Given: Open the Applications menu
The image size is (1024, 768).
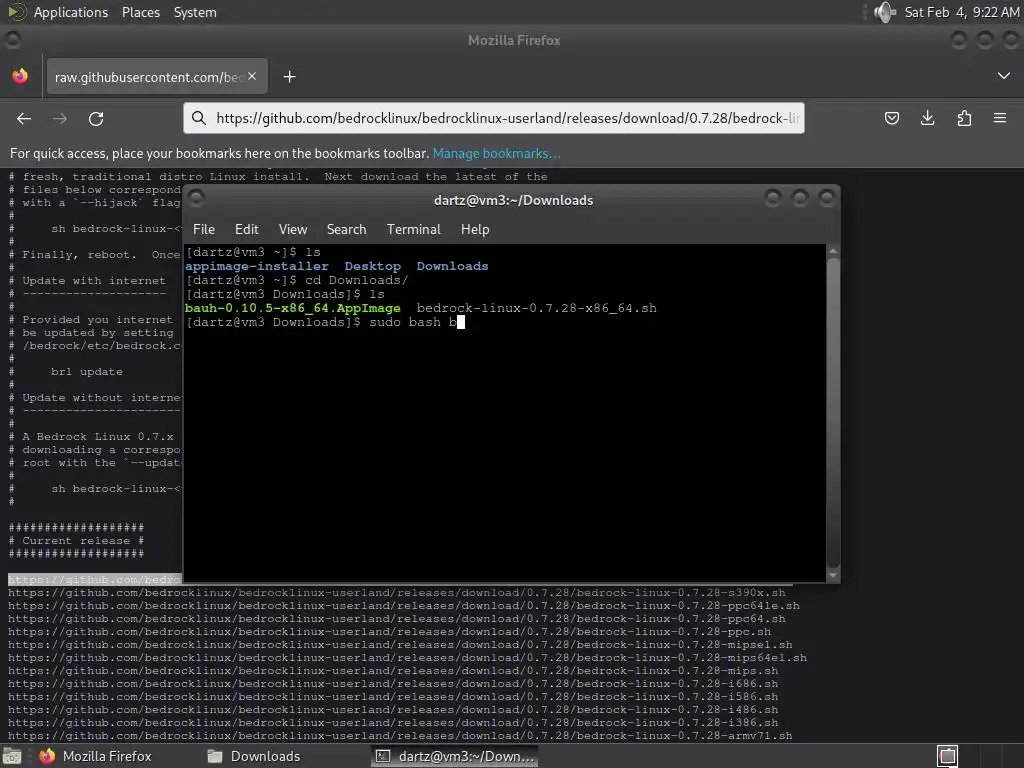Looking at the screenshot, I should pos(71,12).
